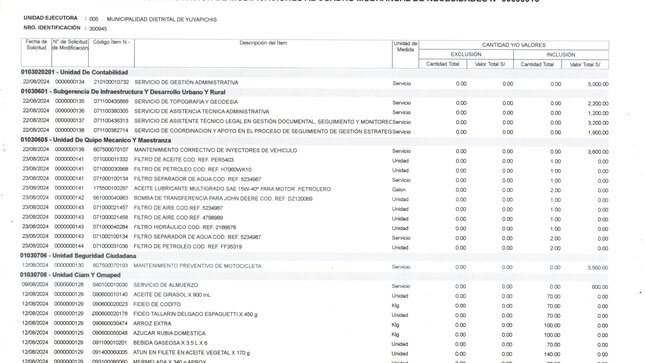This screenshot has height=363, width=645.
Task: Click 'FILTRO DE ACEITE COD. REF. PER5403'
Action: pos(184,160)
